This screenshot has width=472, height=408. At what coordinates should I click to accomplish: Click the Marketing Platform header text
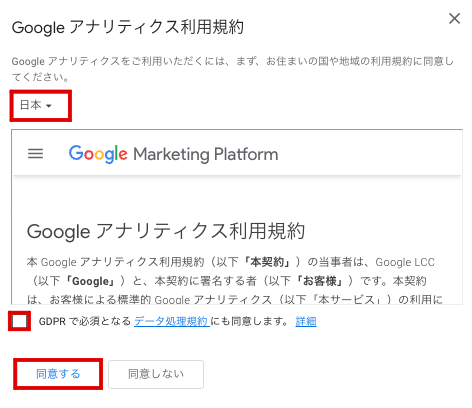[x=206, y=154]
